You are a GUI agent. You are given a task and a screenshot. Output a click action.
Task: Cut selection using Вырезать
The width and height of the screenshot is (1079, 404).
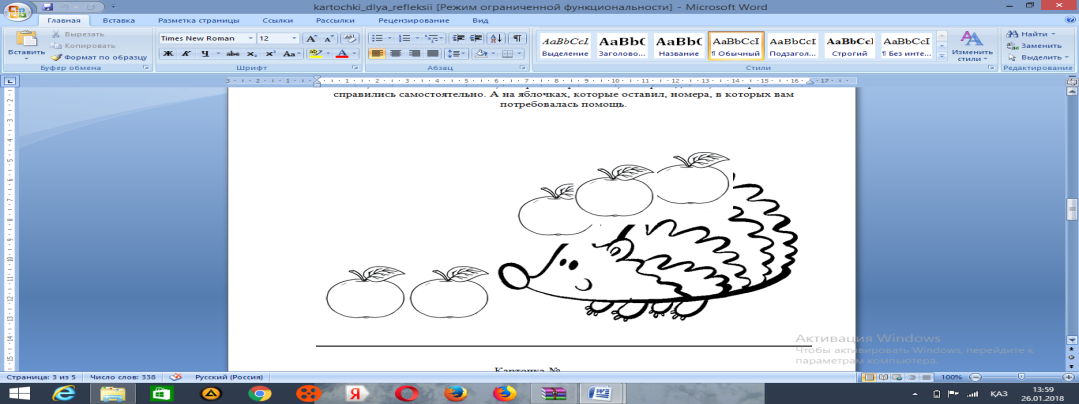tap(78, 34)
